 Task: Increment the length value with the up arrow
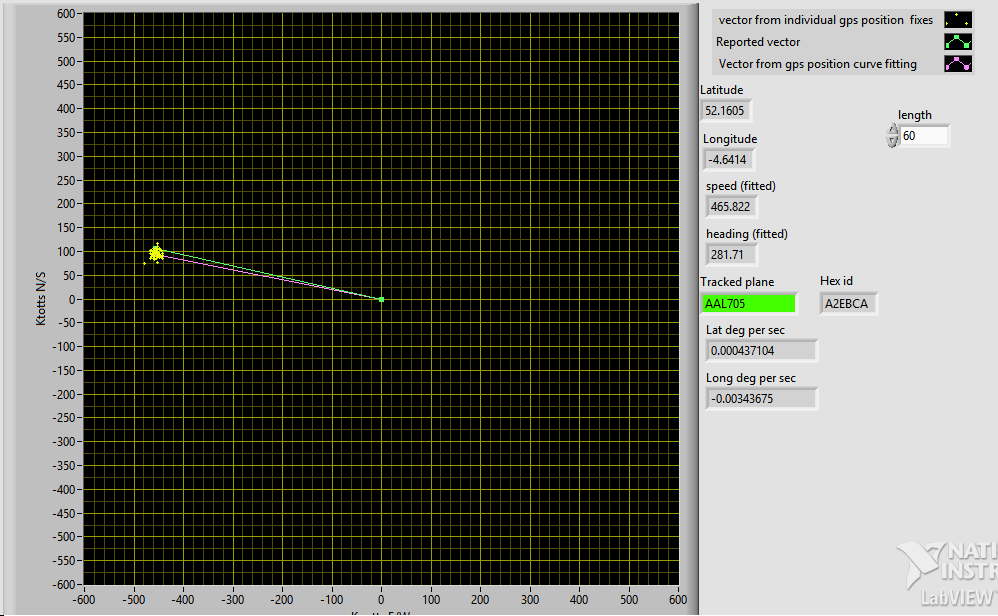coord(892,130)
